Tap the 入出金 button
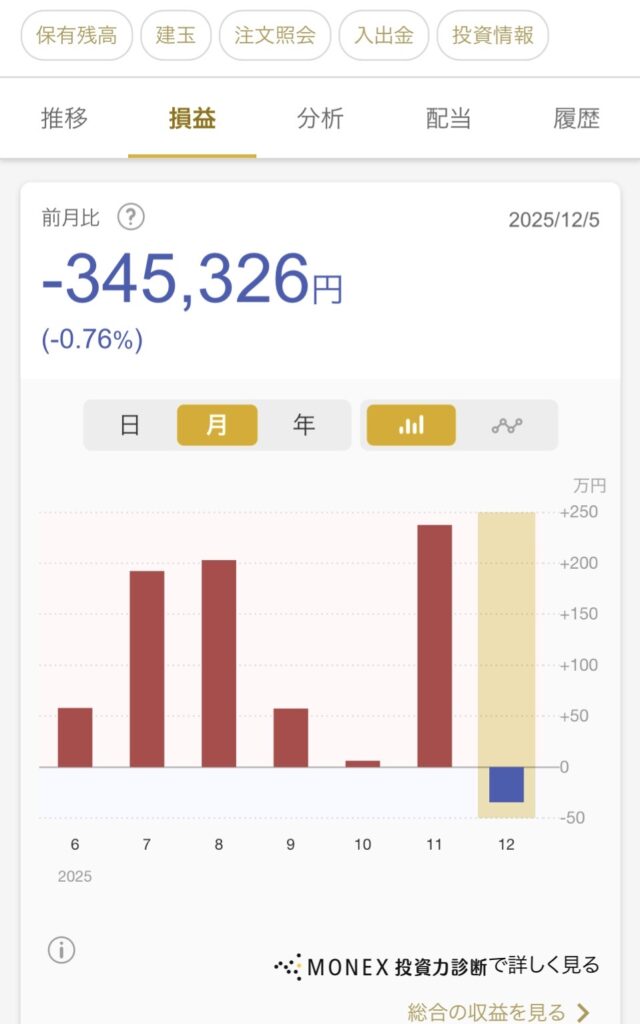640x1024 pixels. [384, 36]
